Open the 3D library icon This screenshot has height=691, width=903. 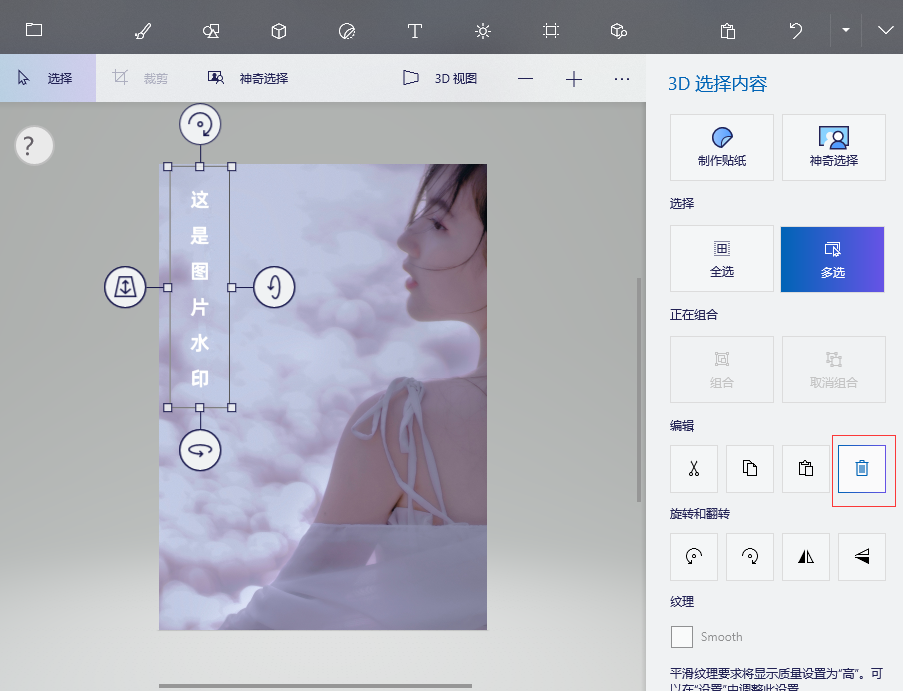coord(619,31)
